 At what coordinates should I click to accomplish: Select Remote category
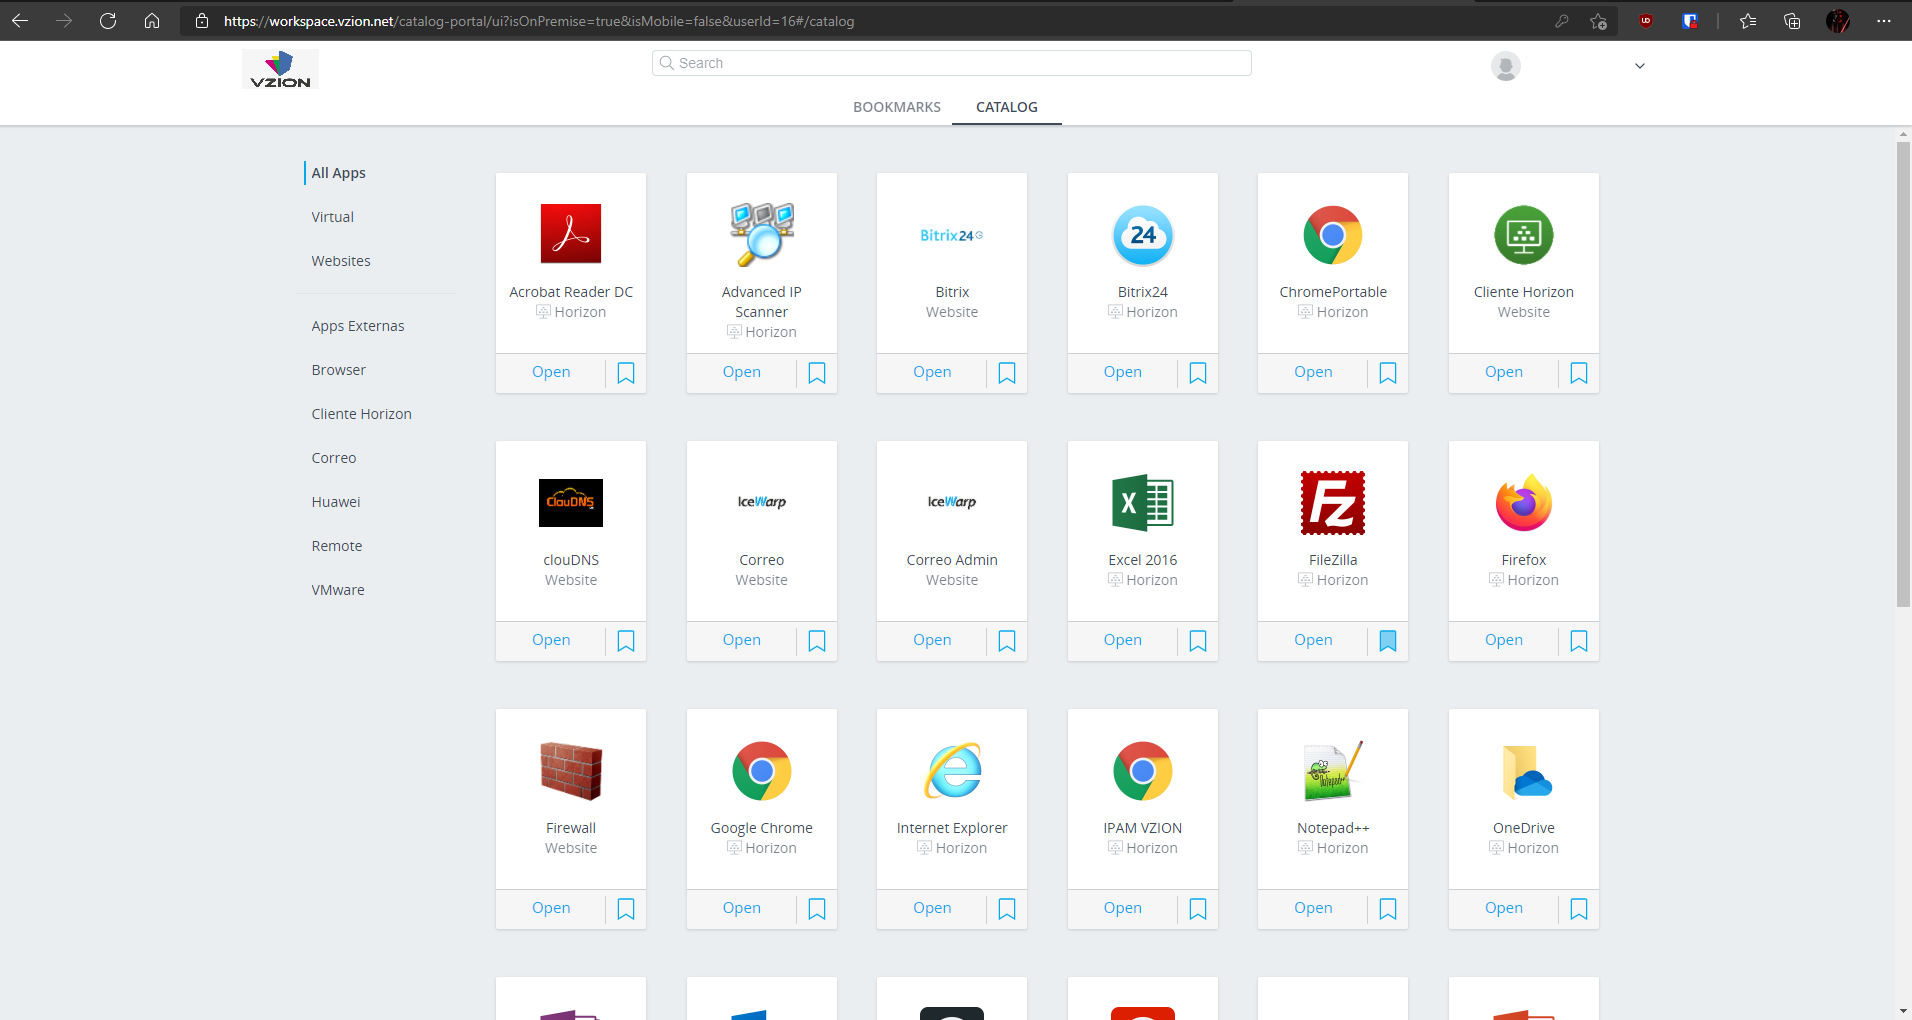[x=337, y=546]
